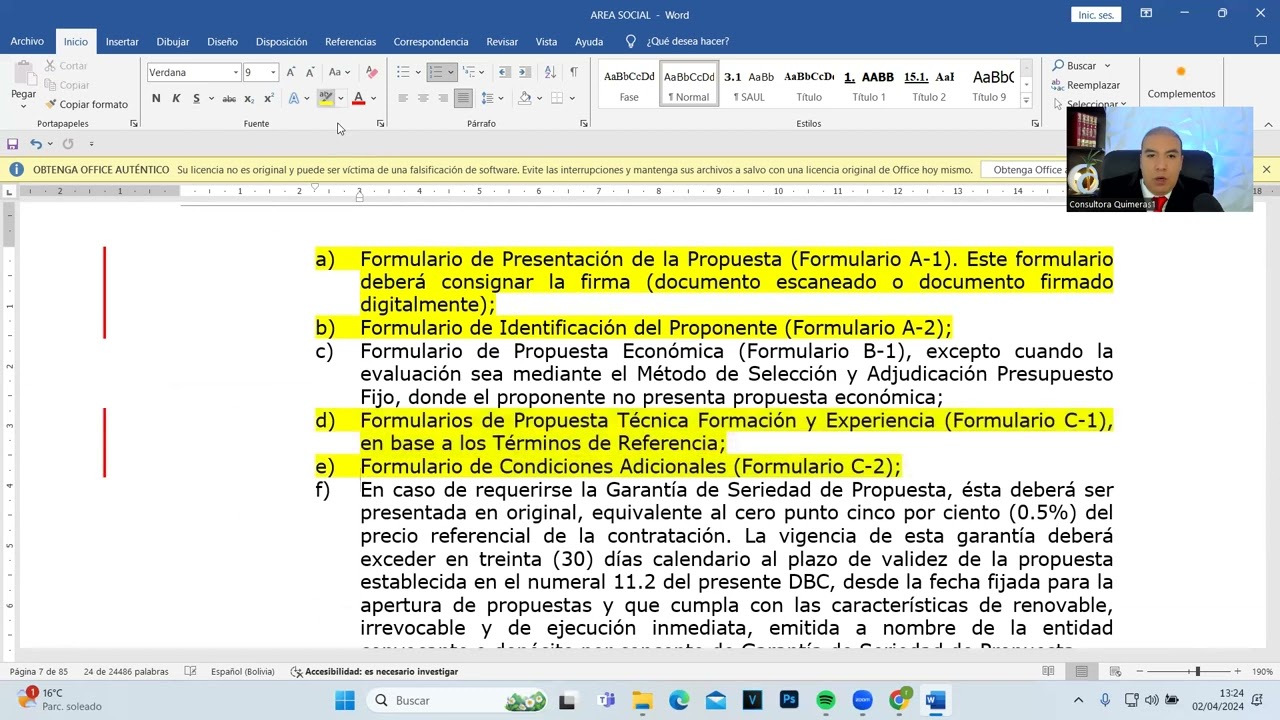Apply paragraph shading (paint bucket)
The width and height of the screenshot is (1280, 720).
(524, 98)
